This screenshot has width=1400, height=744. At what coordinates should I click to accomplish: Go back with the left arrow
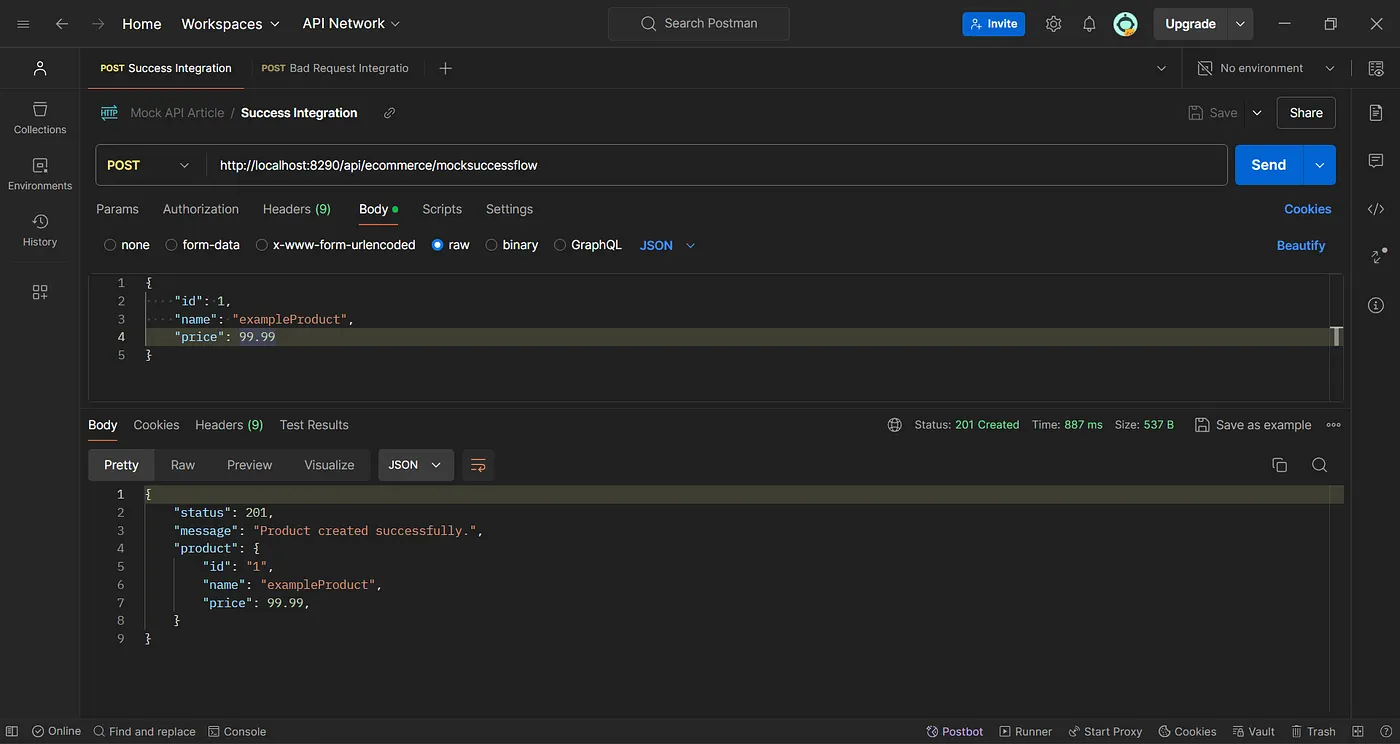tap(62, 24)
